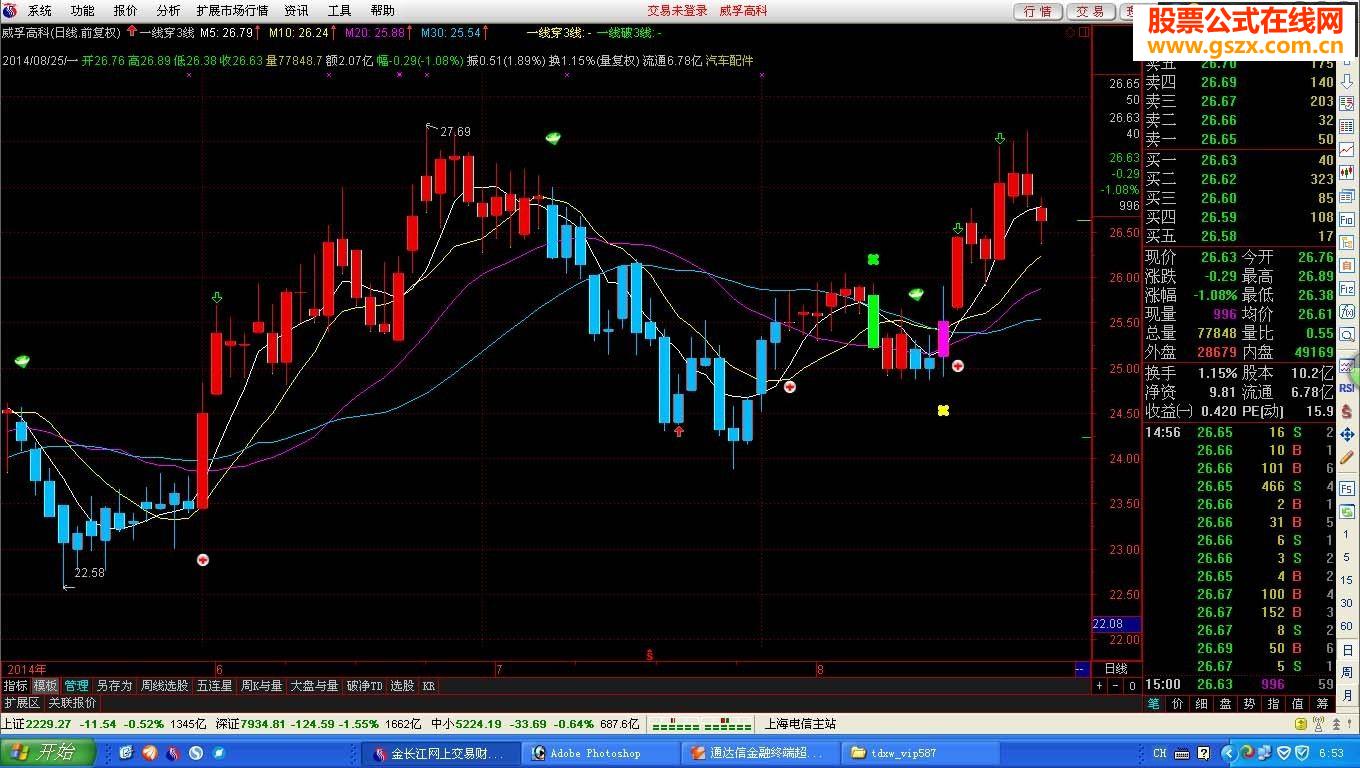Switch to 周K与量 template
Viewport: 1360px width, 768px height.
262,686
